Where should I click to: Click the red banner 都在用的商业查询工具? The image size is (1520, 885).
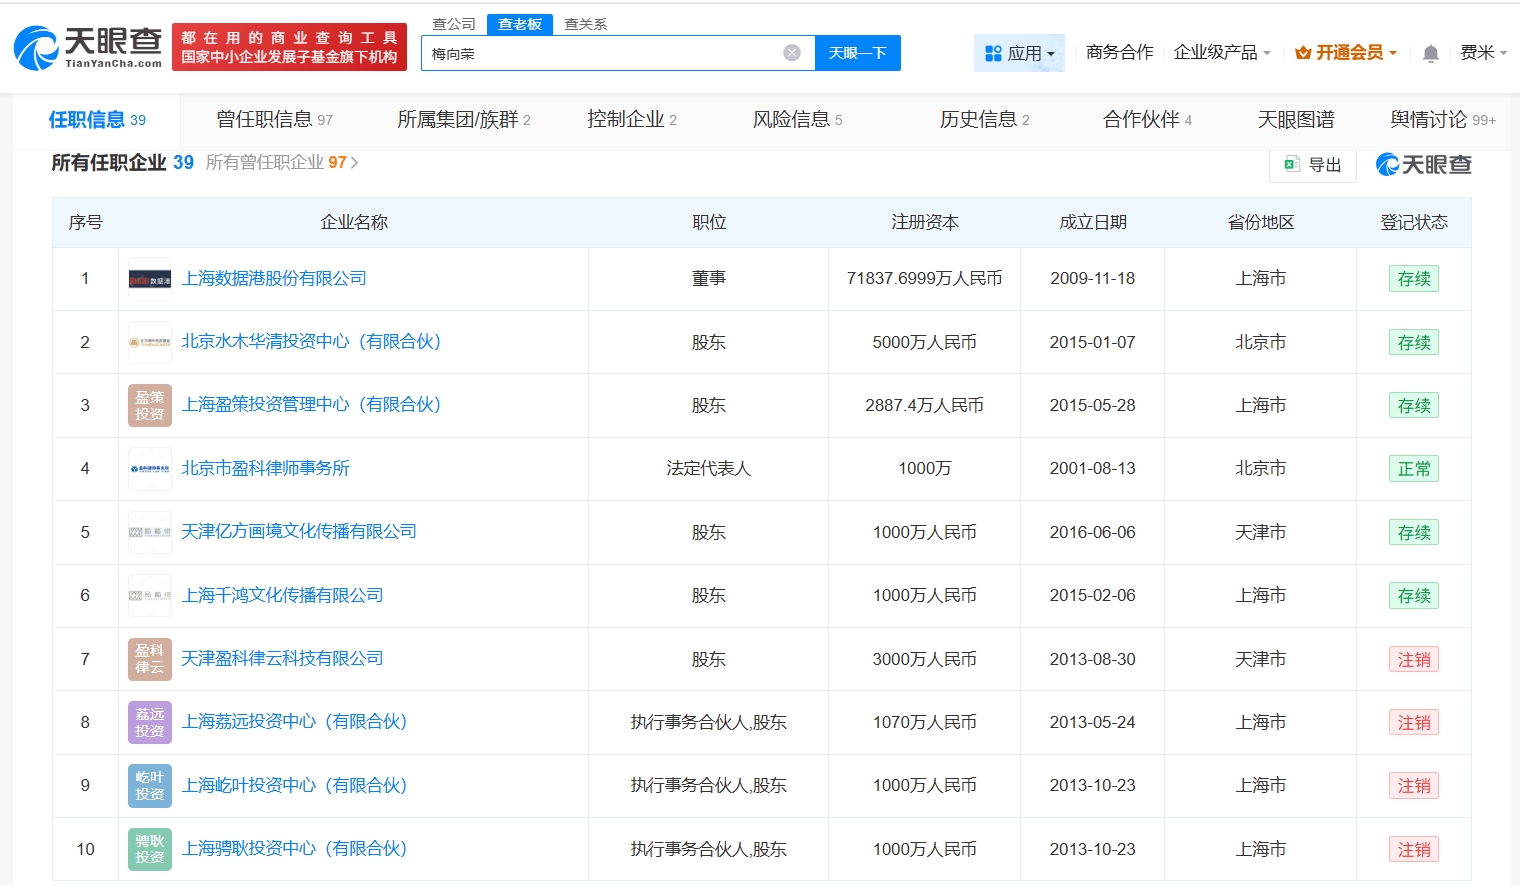click(x=289, y=47)
